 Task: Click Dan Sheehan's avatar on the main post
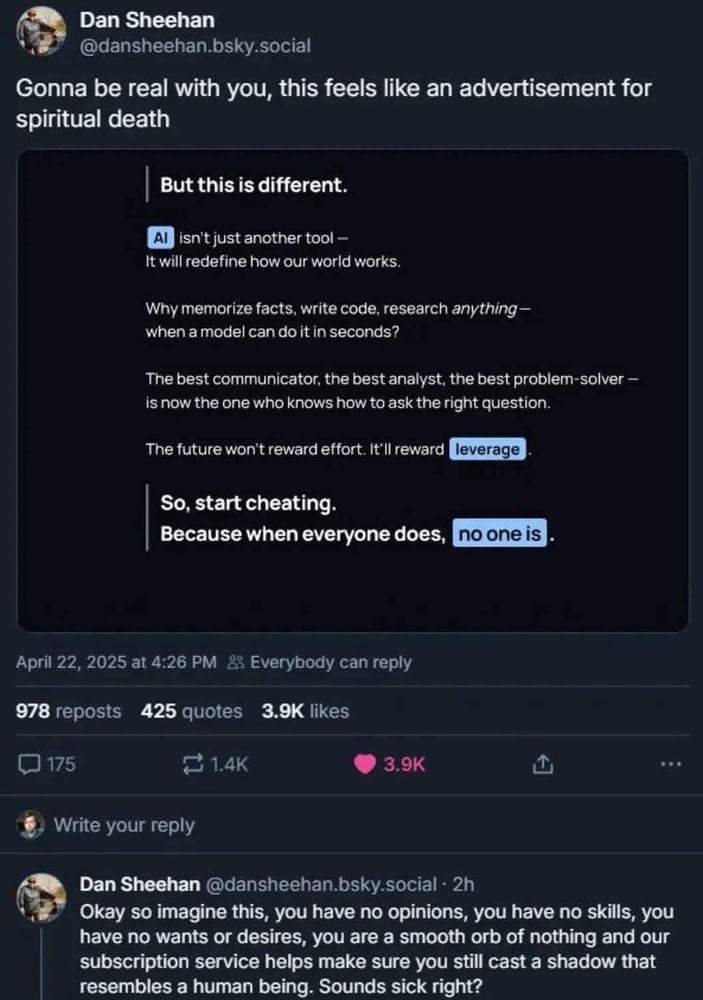(41, 31)
